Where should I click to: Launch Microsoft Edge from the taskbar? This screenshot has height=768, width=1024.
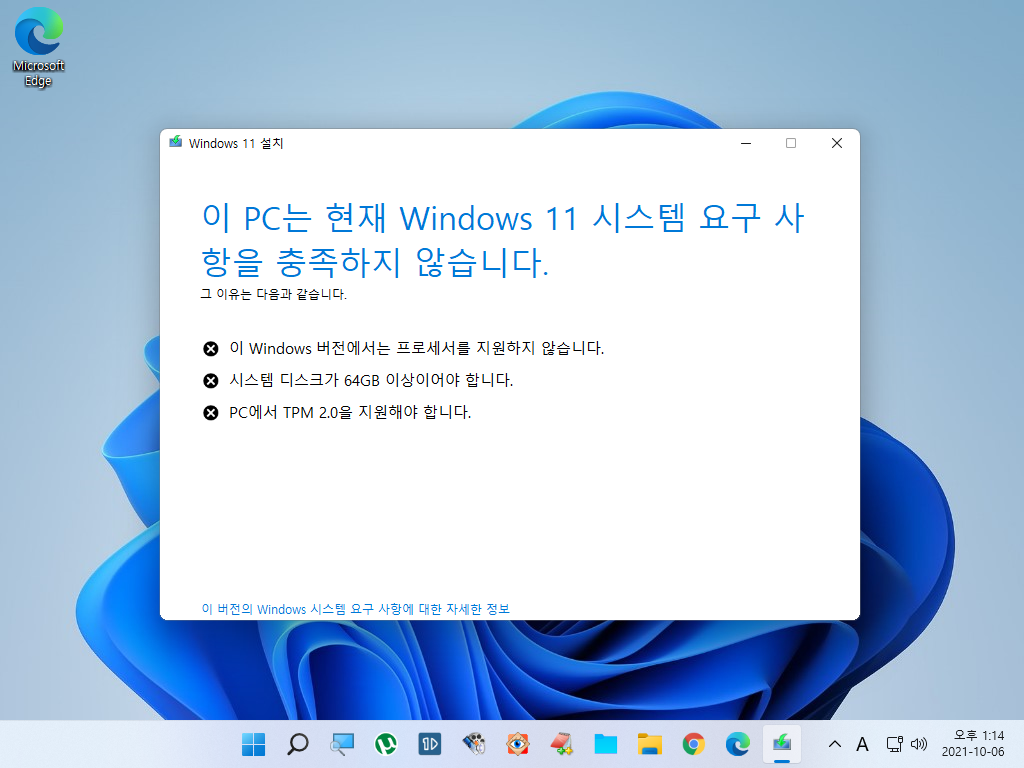click(x=738, y=744)
